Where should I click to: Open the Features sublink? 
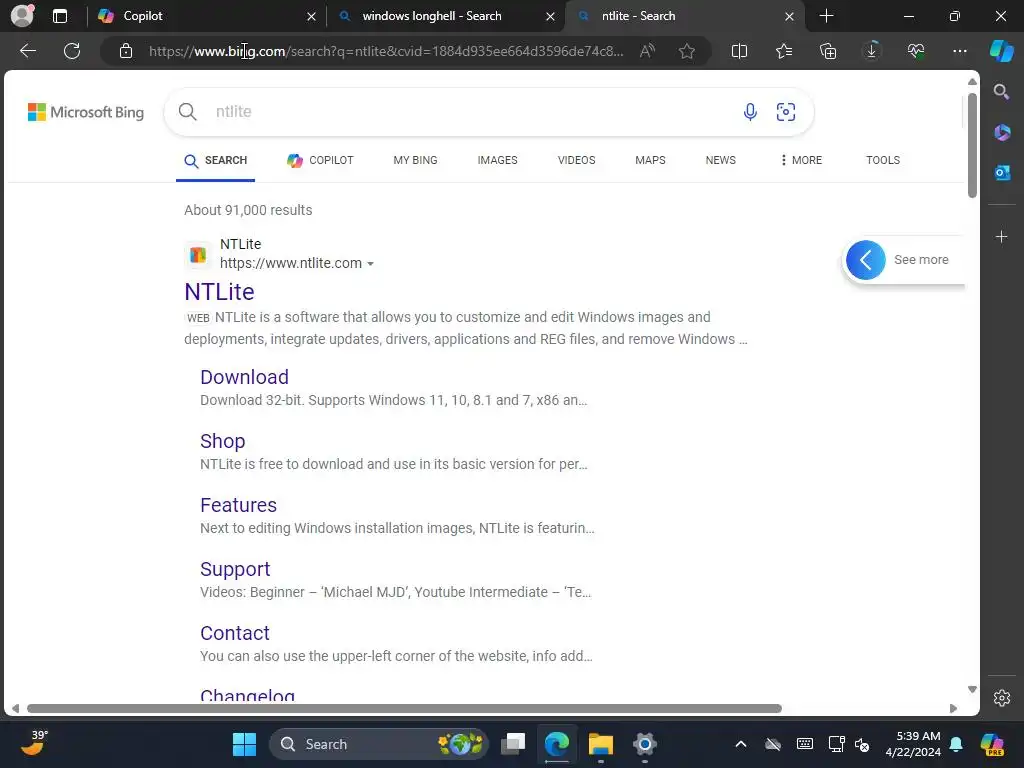coord(238,505)
